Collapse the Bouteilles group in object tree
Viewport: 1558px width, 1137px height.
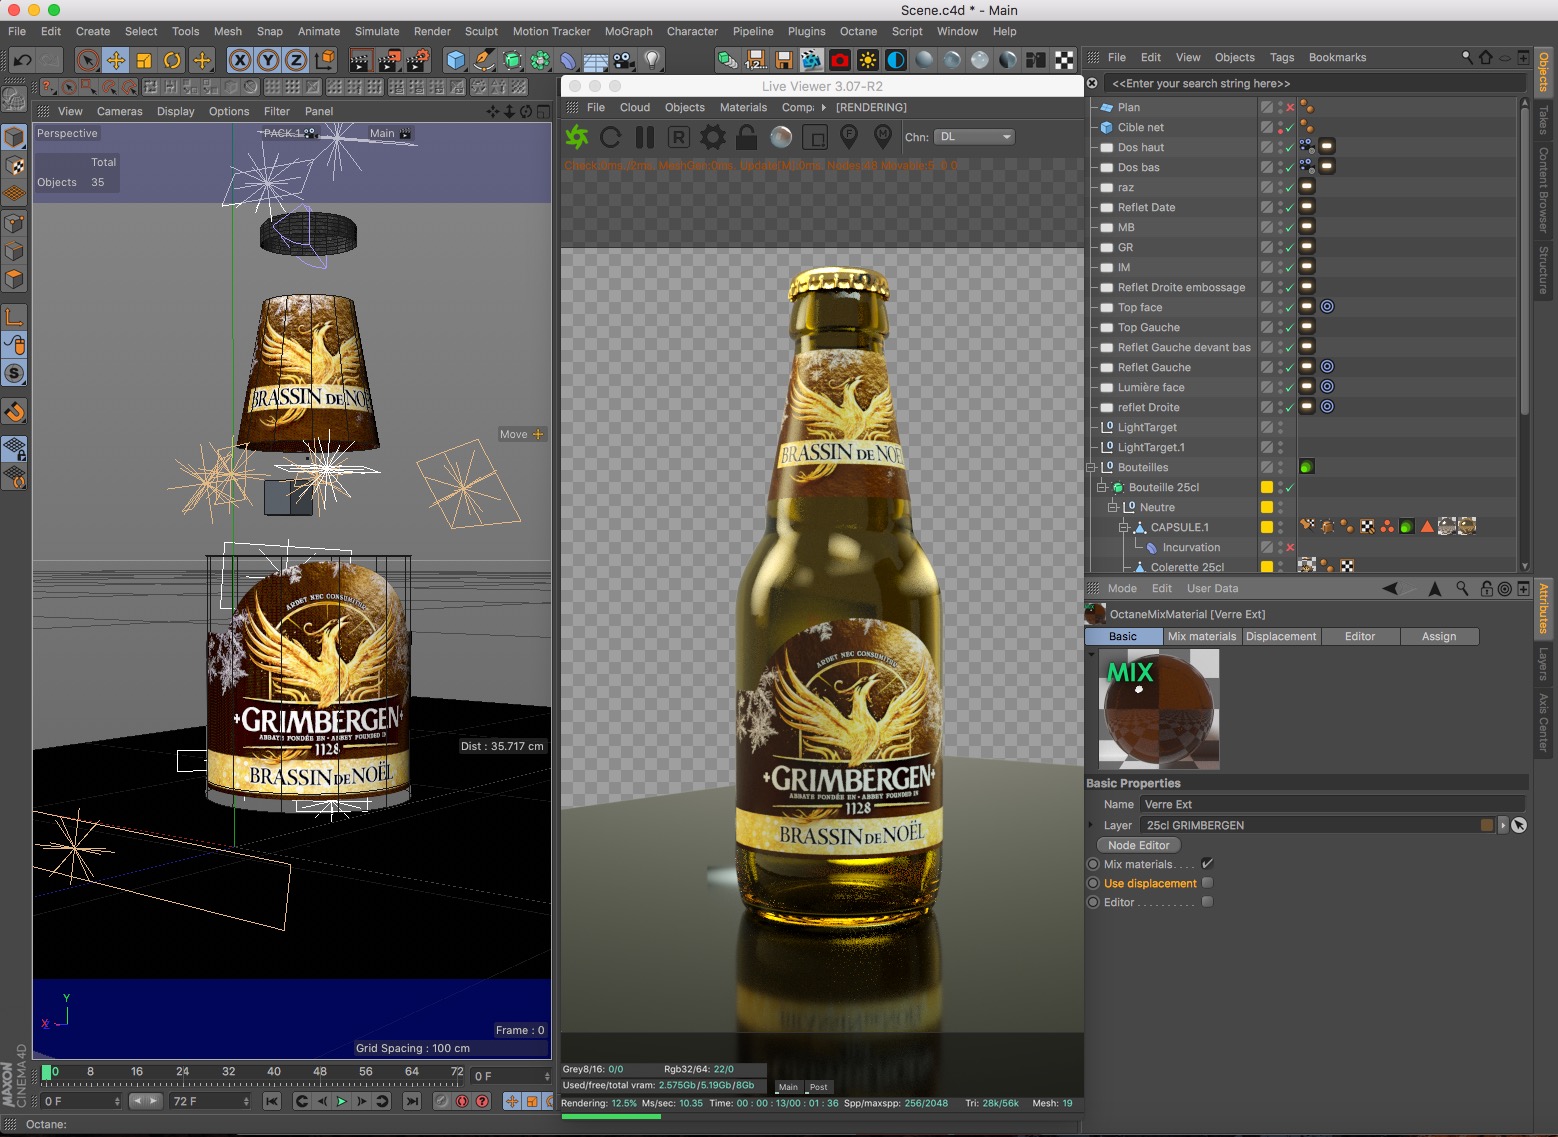click(x=1091, y=467)
